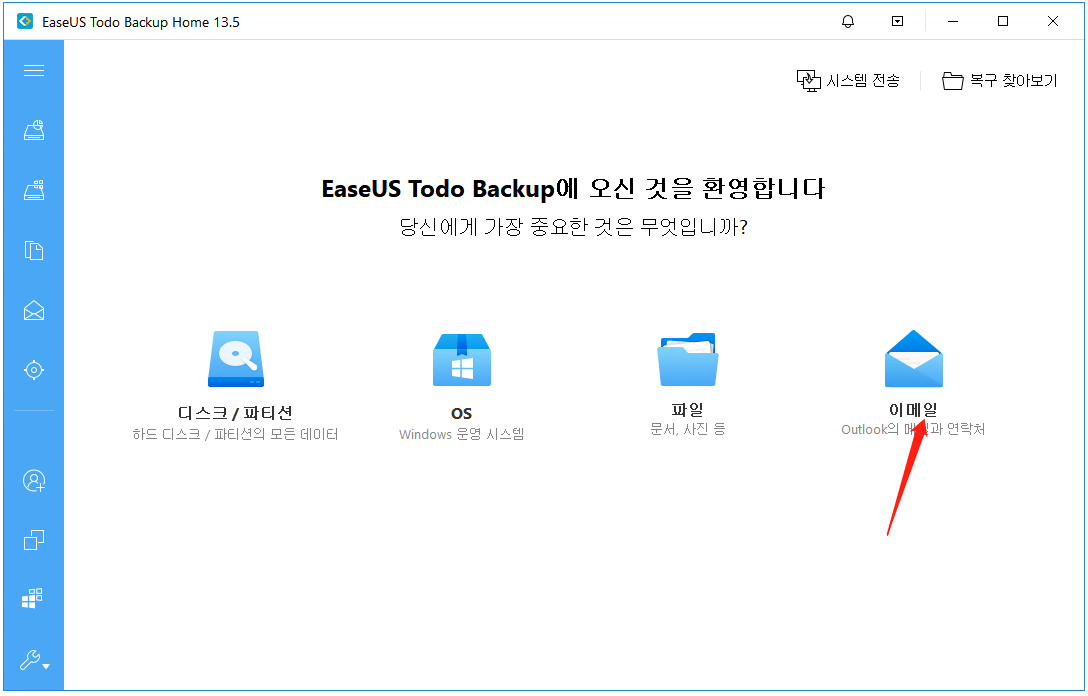Click the EaseUS app logo in title bar

25,22
